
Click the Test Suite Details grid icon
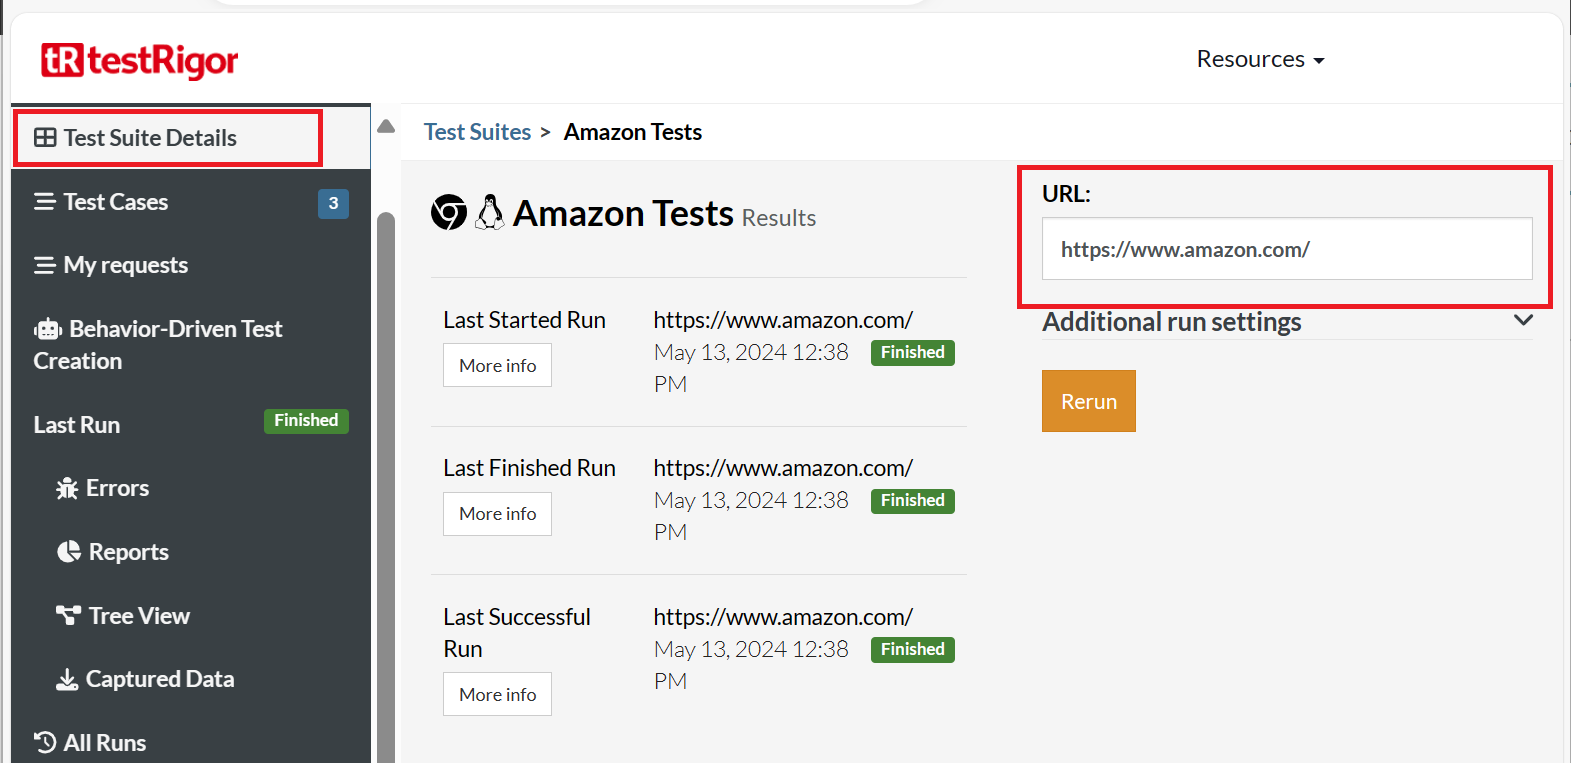(x=45, y=138)
